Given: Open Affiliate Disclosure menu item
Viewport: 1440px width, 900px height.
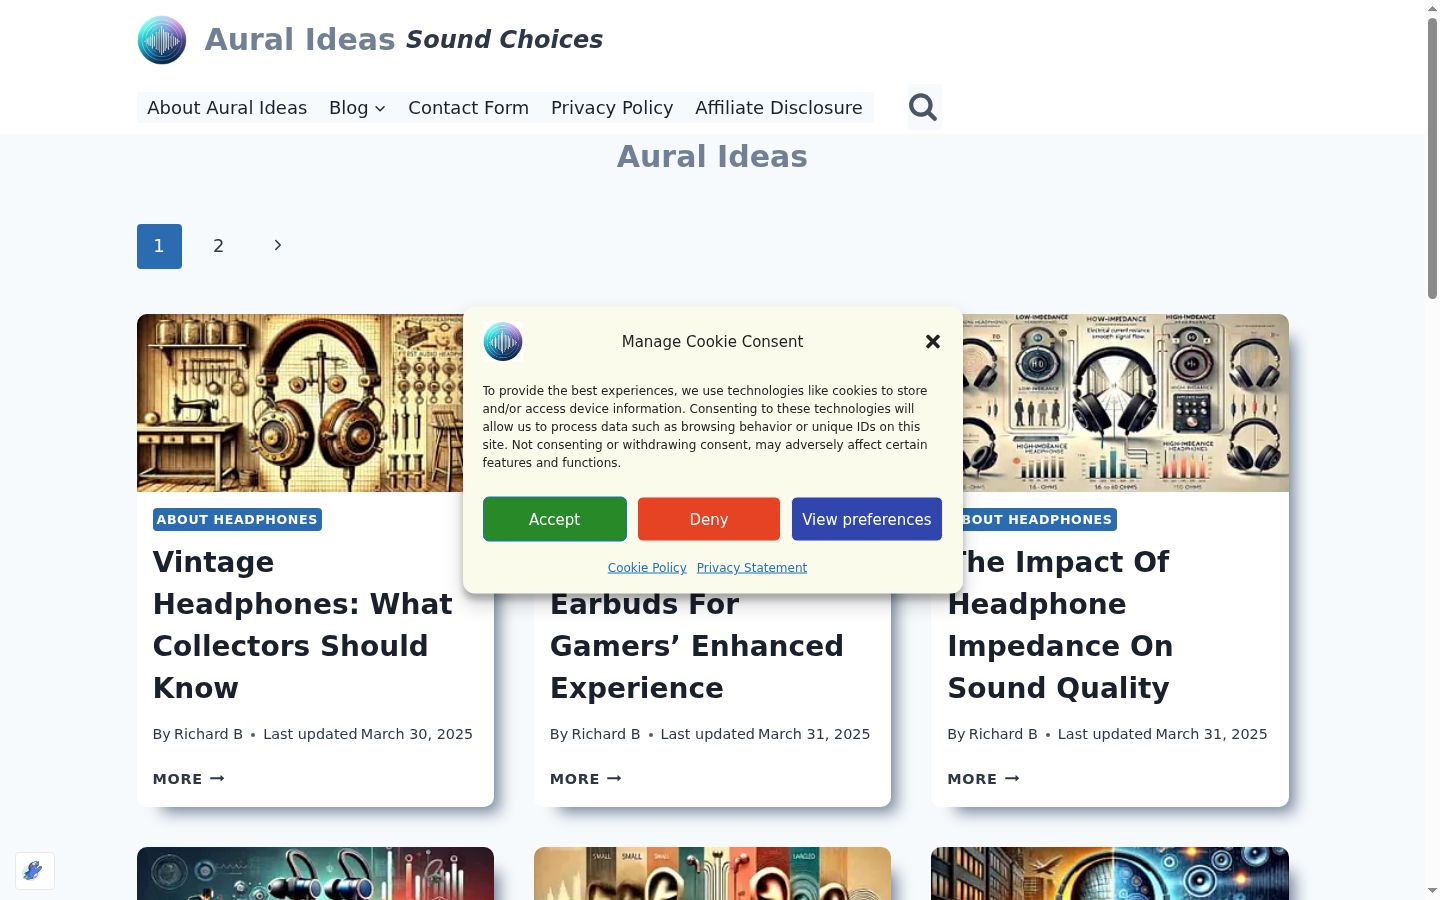Looking at the screenshot, I should coord(779,108).
